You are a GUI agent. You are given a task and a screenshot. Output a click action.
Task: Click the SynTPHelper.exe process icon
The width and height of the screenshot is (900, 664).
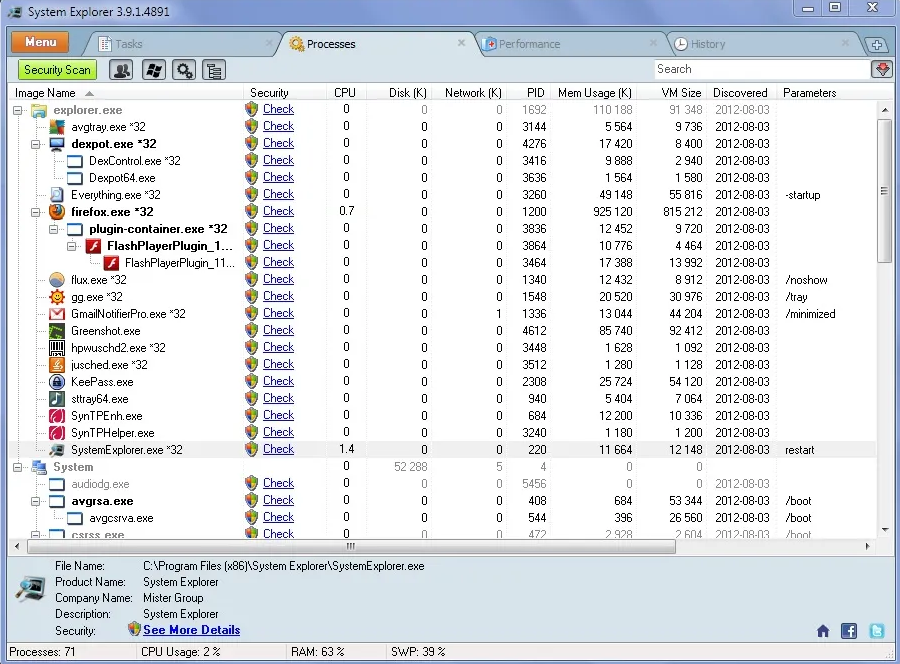click(x=57, y=433)
